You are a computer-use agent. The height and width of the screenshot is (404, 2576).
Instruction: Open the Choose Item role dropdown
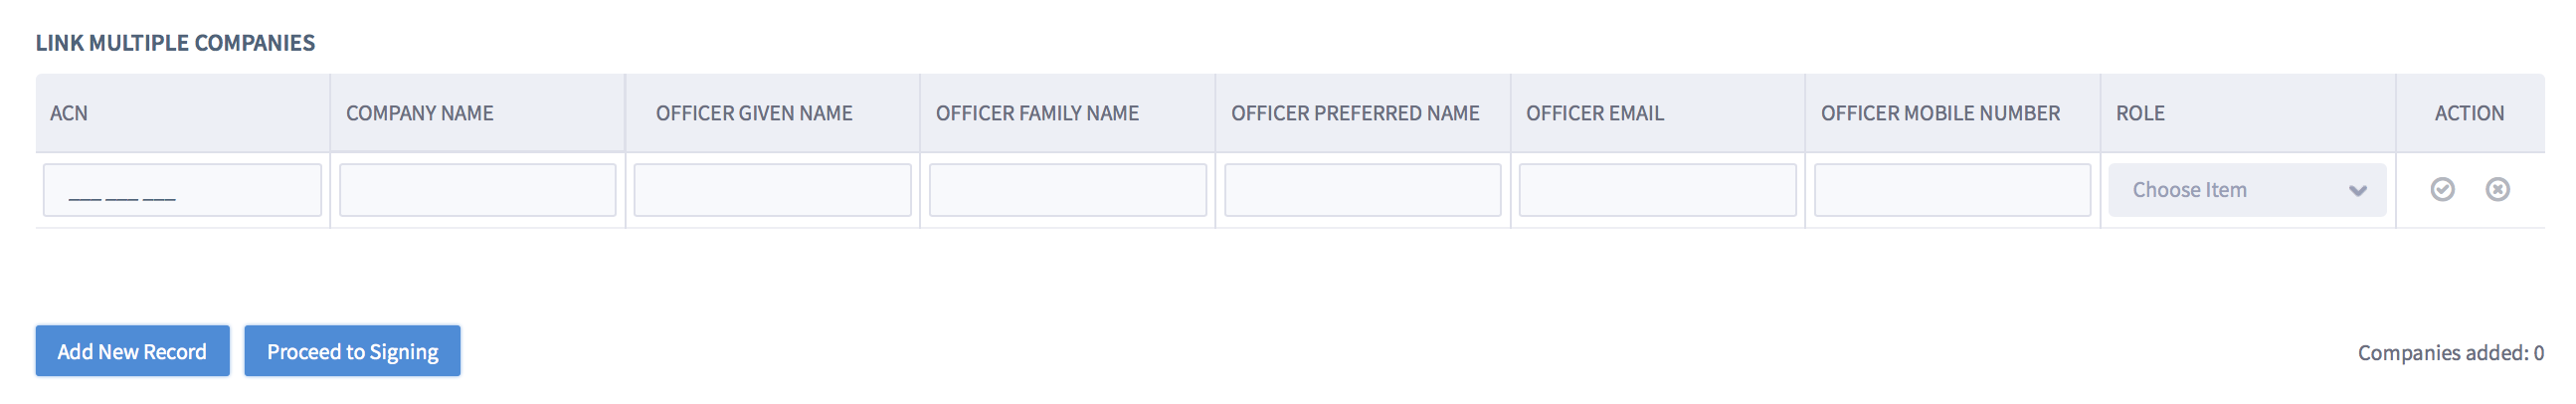(2247, 190)
